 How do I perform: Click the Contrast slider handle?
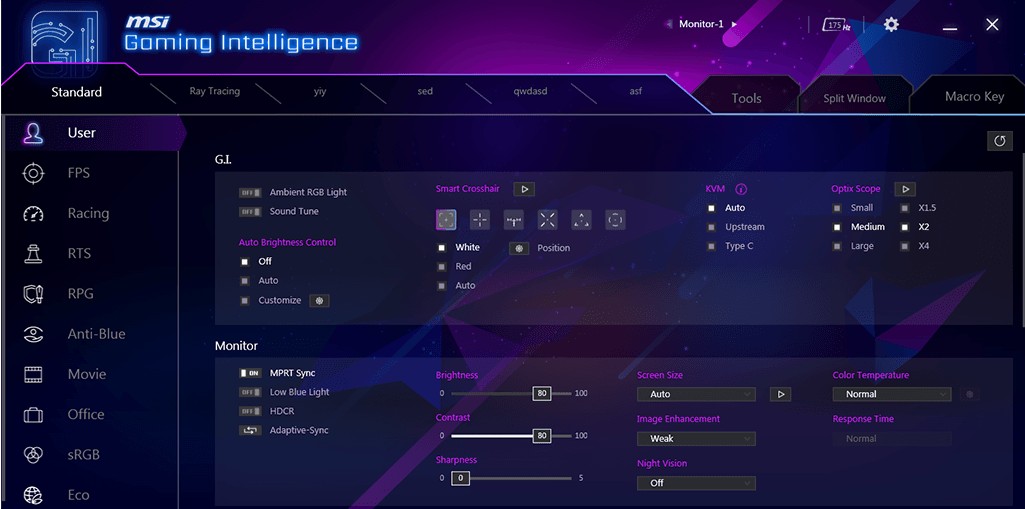(x=541, y=436)
